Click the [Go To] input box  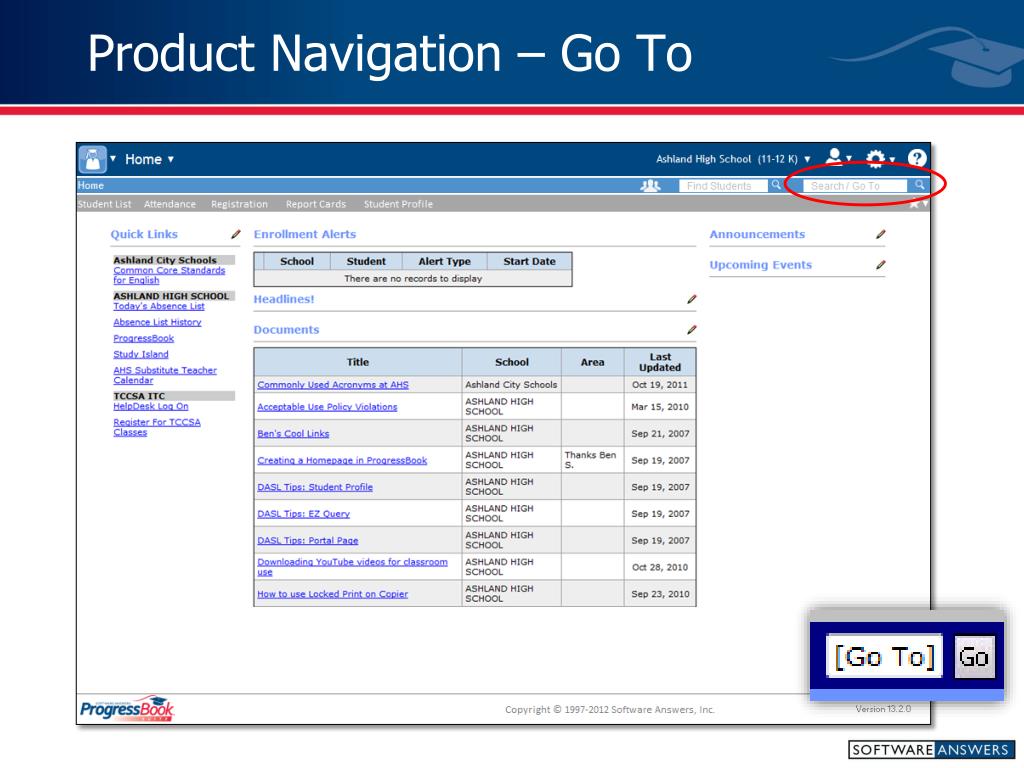[884, 656]
